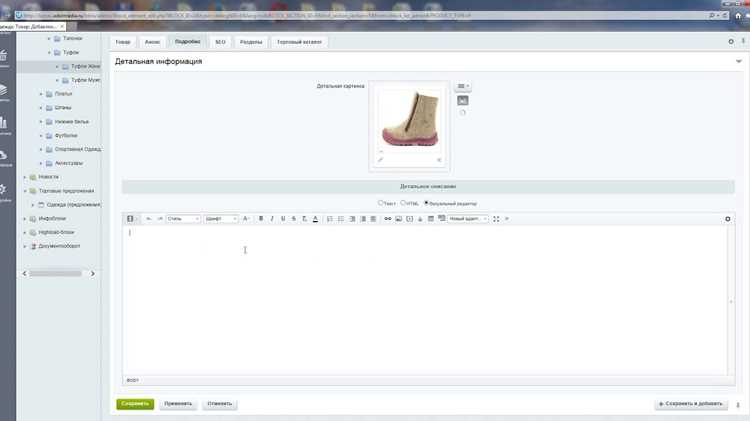The image size is (750, 421).
Task: Insert an image from the editor toolbar
Action: click(x=398, y=219)
